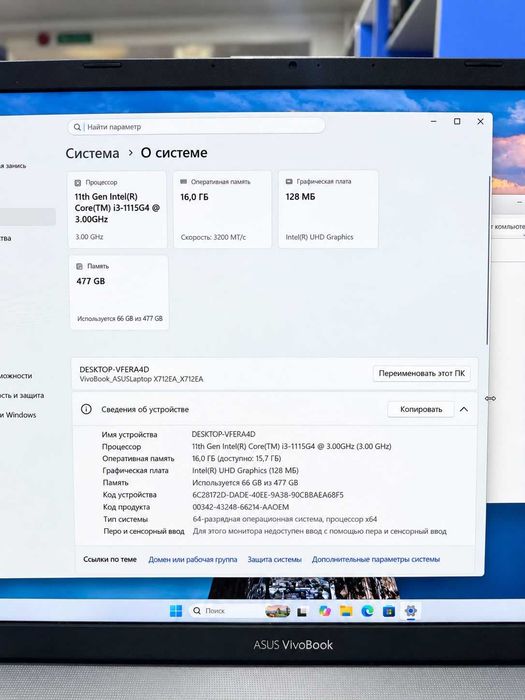525x700 pixels.
Task: Click Используется 66 GB из 477 GB in device details
Action: (245, 483)
